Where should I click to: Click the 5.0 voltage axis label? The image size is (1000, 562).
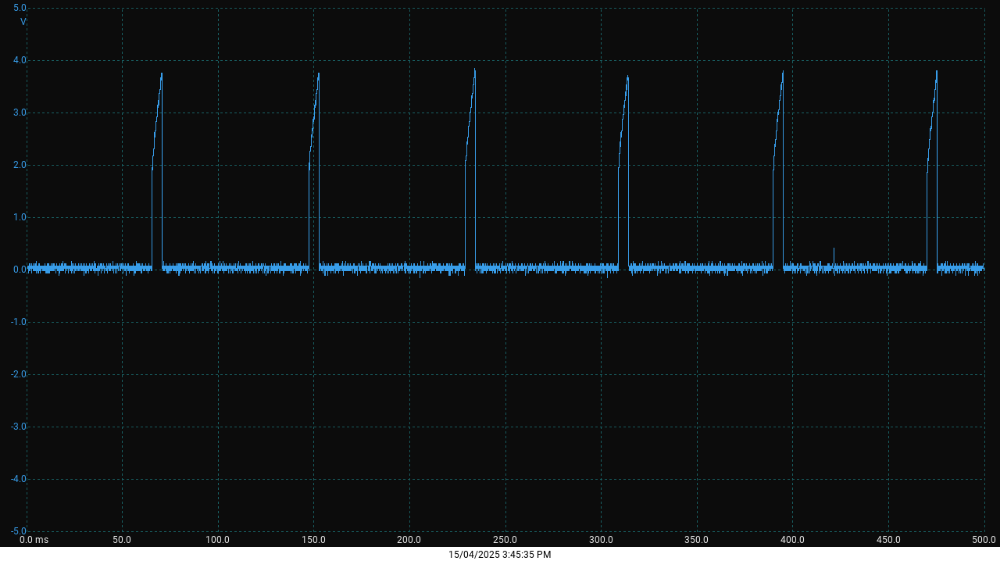click(19, 8)
